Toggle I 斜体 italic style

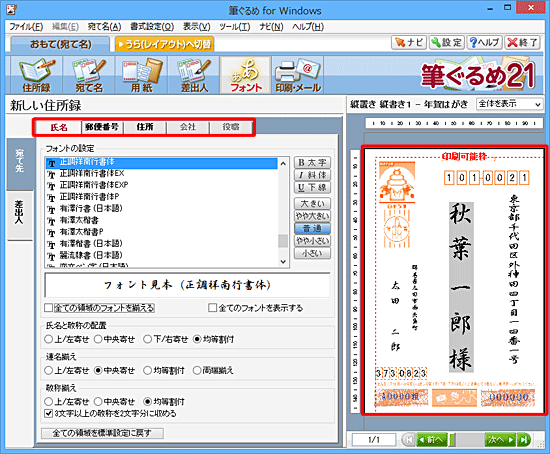[312, 175]
